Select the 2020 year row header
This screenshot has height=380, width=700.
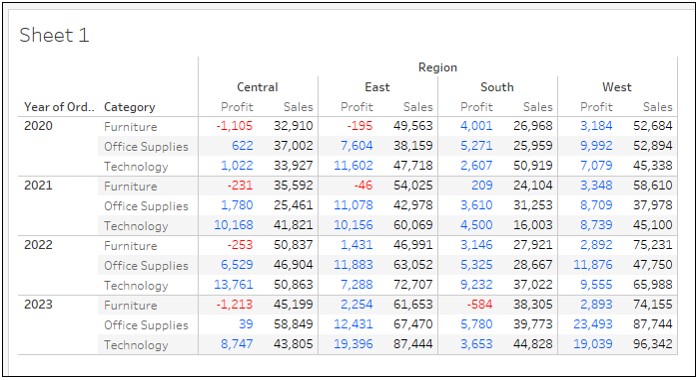(x=38, y=126)
